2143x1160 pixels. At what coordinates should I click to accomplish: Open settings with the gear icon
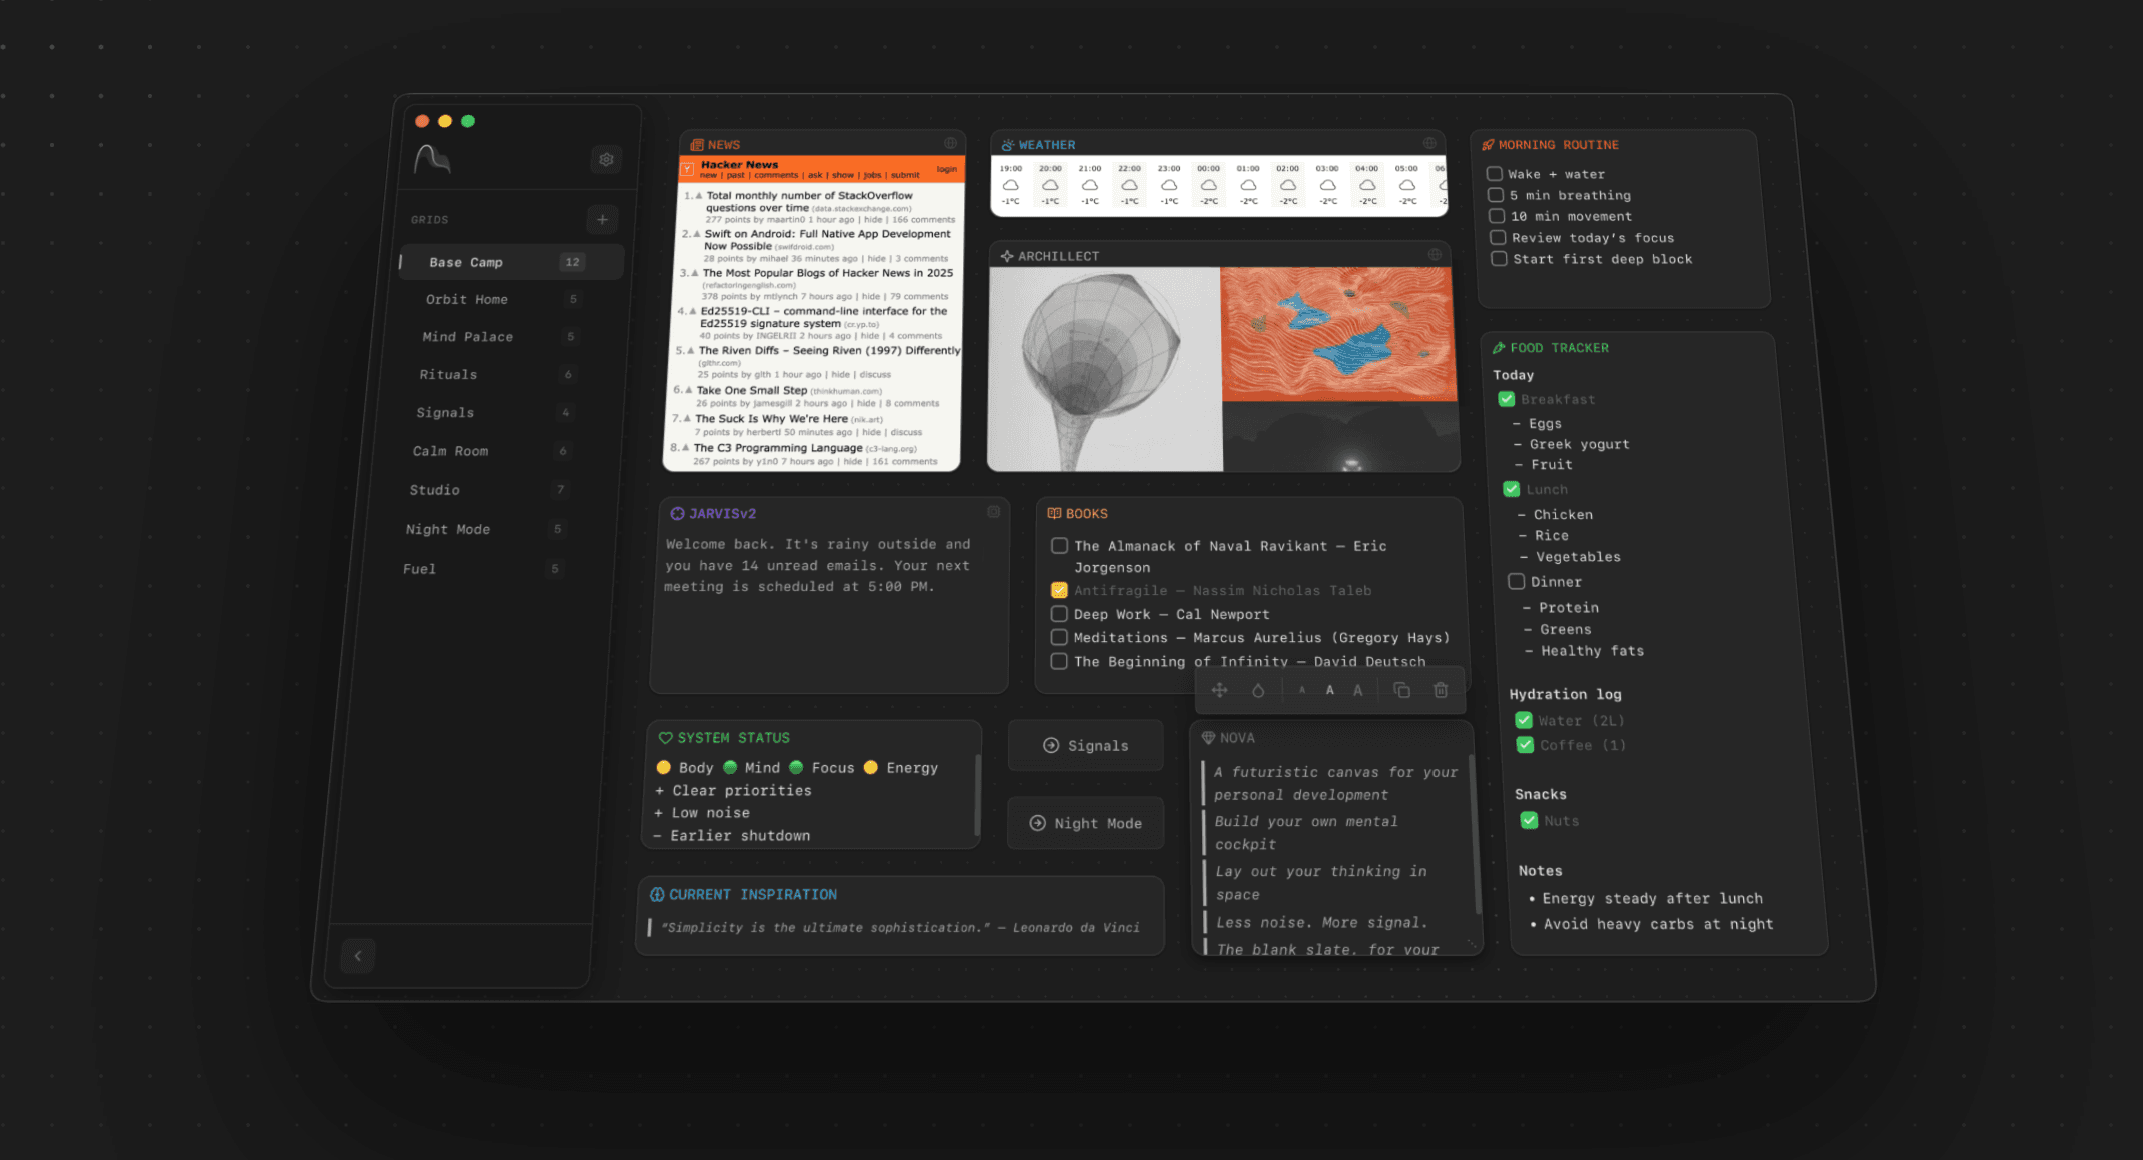pyautogui.click(x=606, y=159)
